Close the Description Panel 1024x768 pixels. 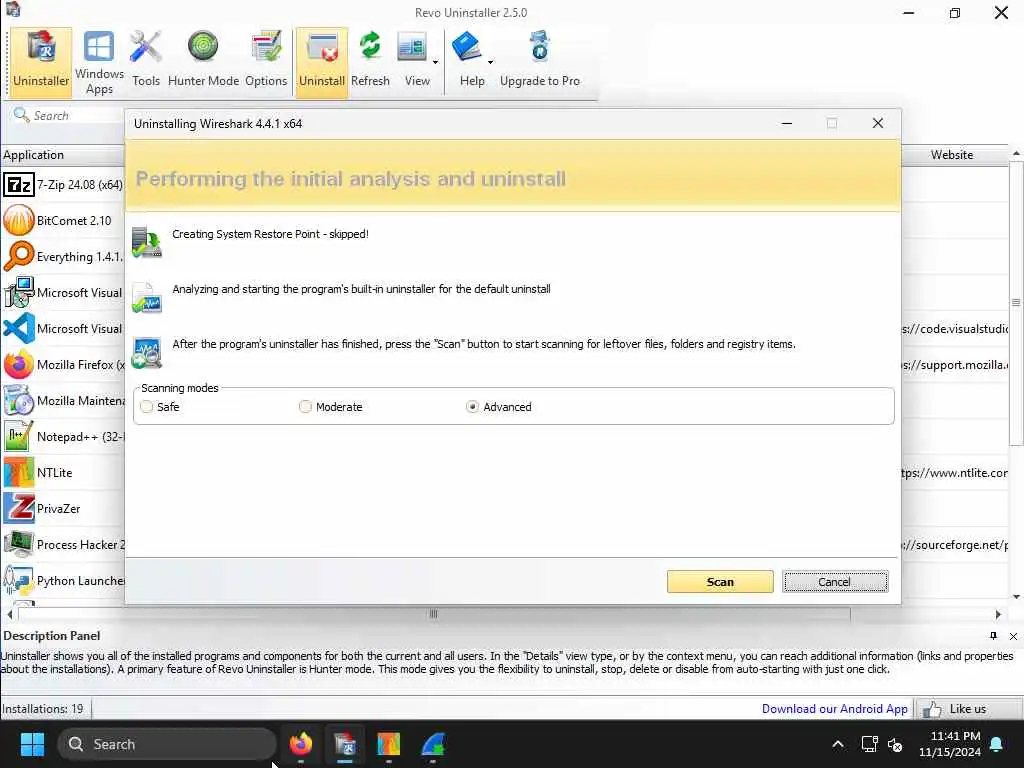[1014, 636]
